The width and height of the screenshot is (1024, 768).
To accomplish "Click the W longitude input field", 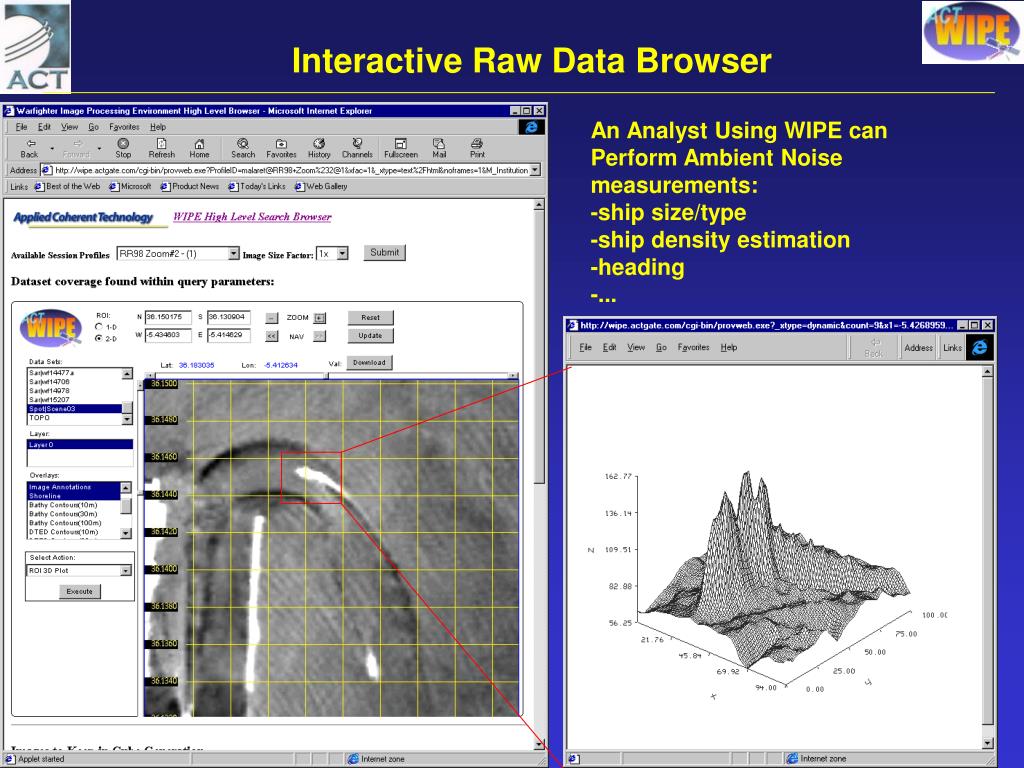I will pos(168,336).
